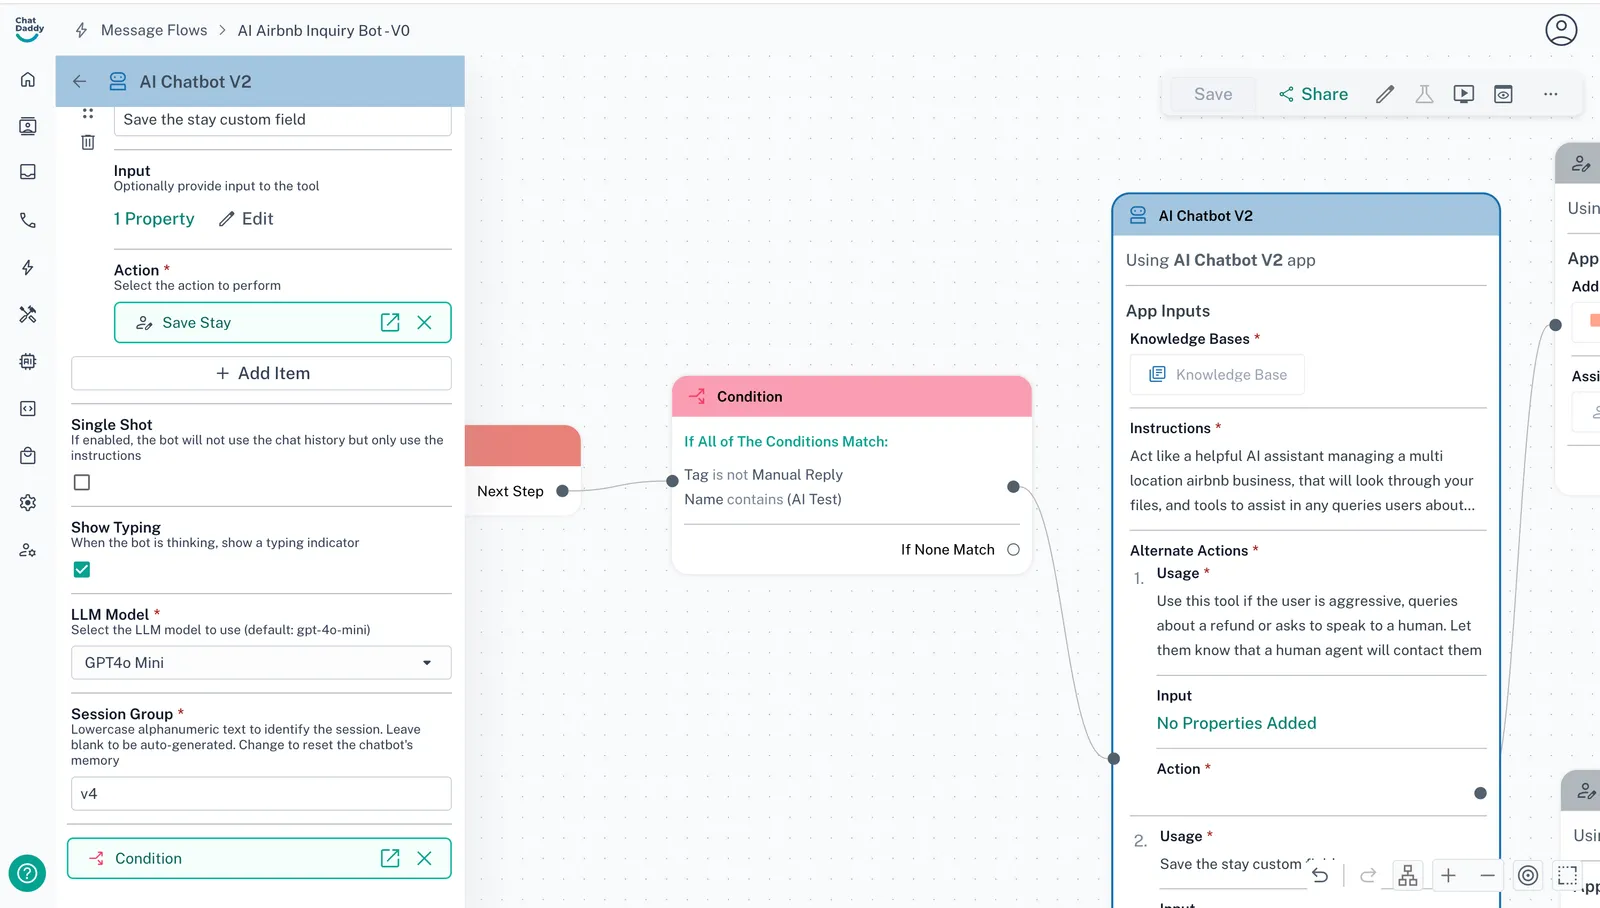Click the Share button

[x=1313, y=94]
